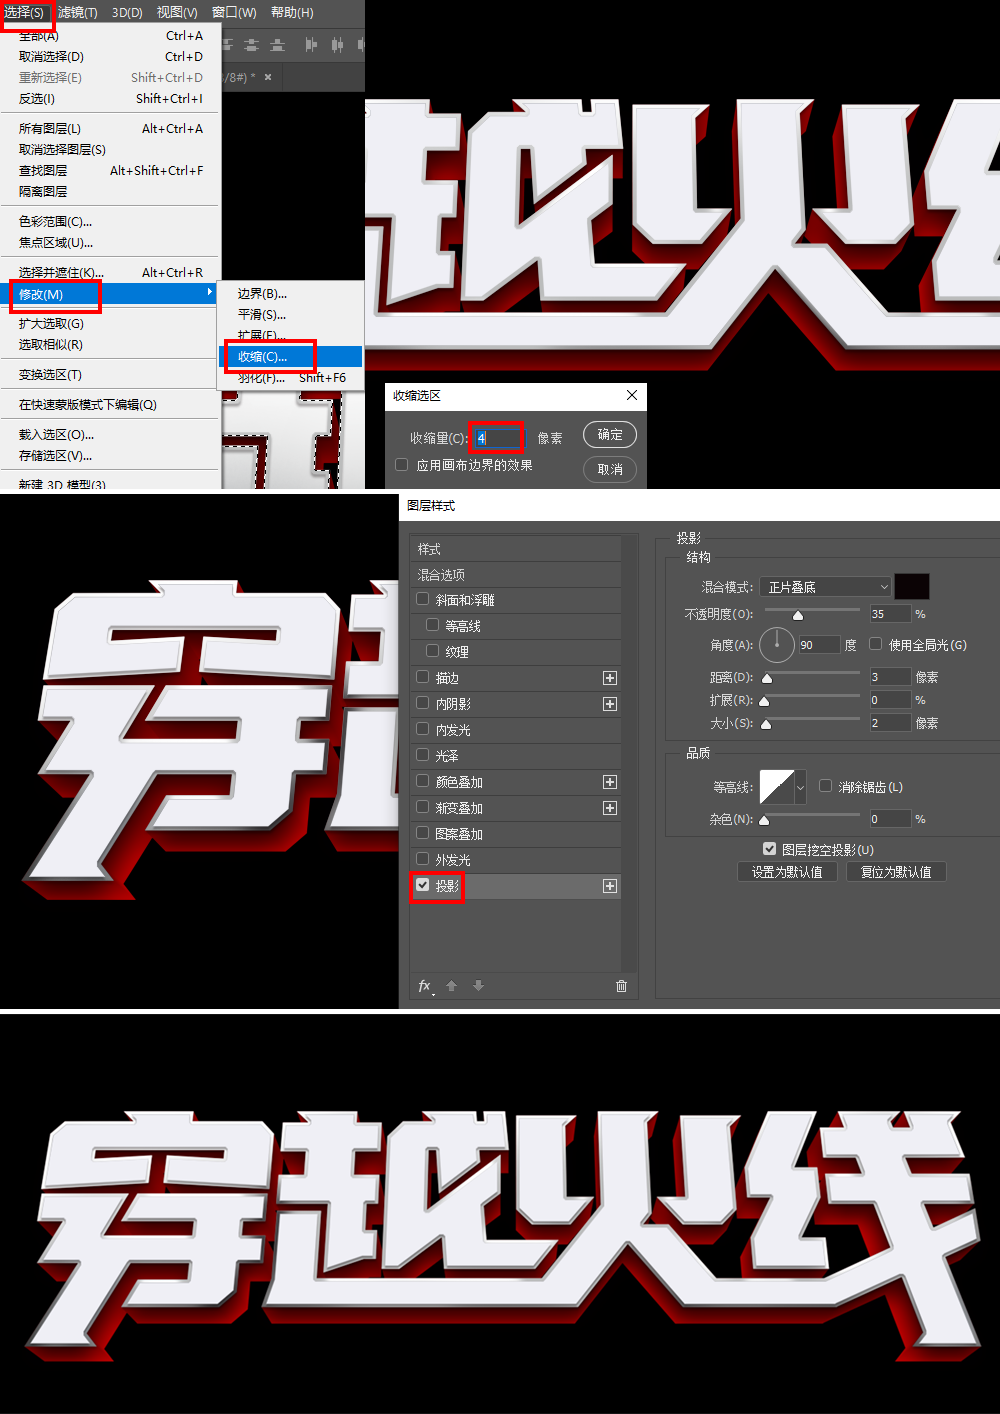
Task: Click plus icon beside 内阴影 row
Action: coord(610,704)
